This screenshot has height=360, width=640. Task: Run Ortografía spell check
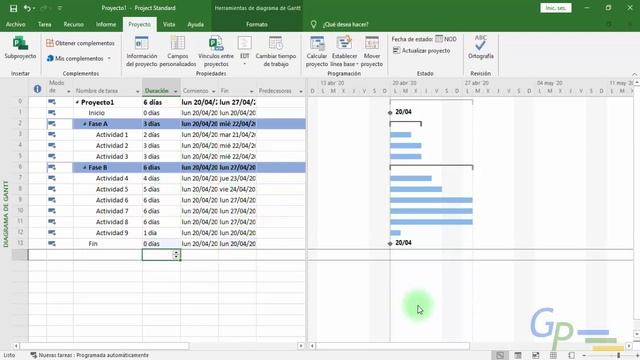tap(480, 47)
